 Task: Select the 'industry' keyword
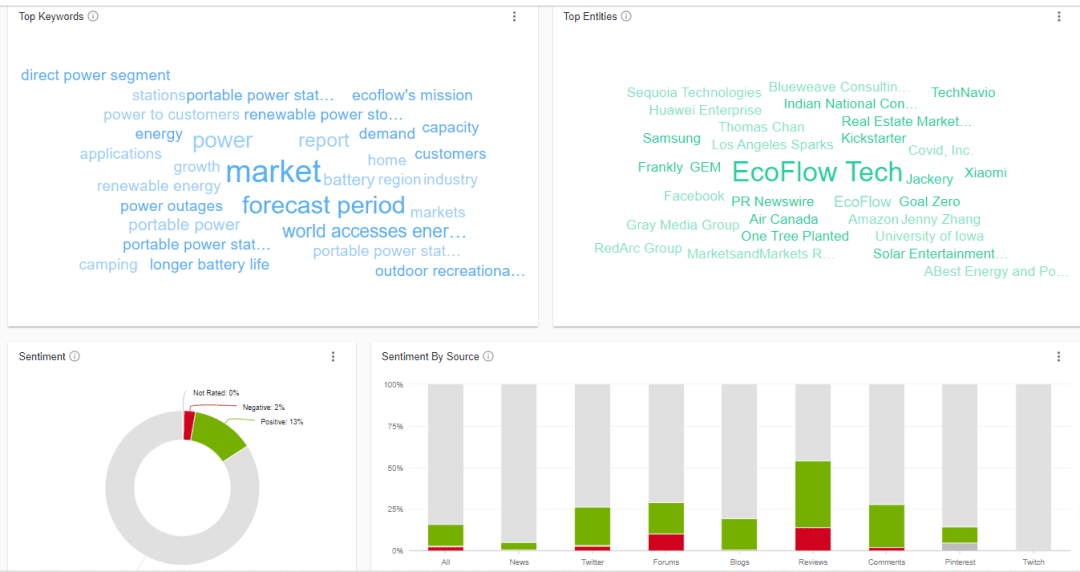pos(450,179)
